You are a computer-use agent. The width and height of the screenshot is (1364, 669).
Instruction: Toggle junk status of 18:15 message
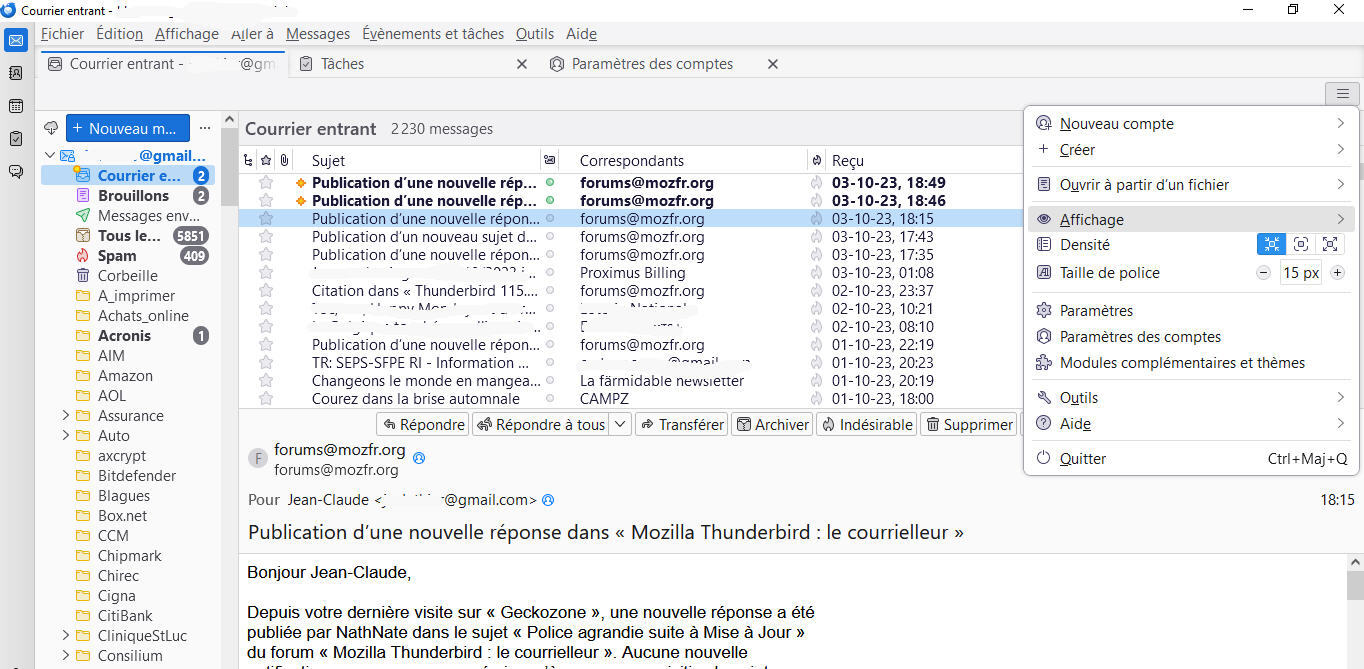[x=816, y=219]
